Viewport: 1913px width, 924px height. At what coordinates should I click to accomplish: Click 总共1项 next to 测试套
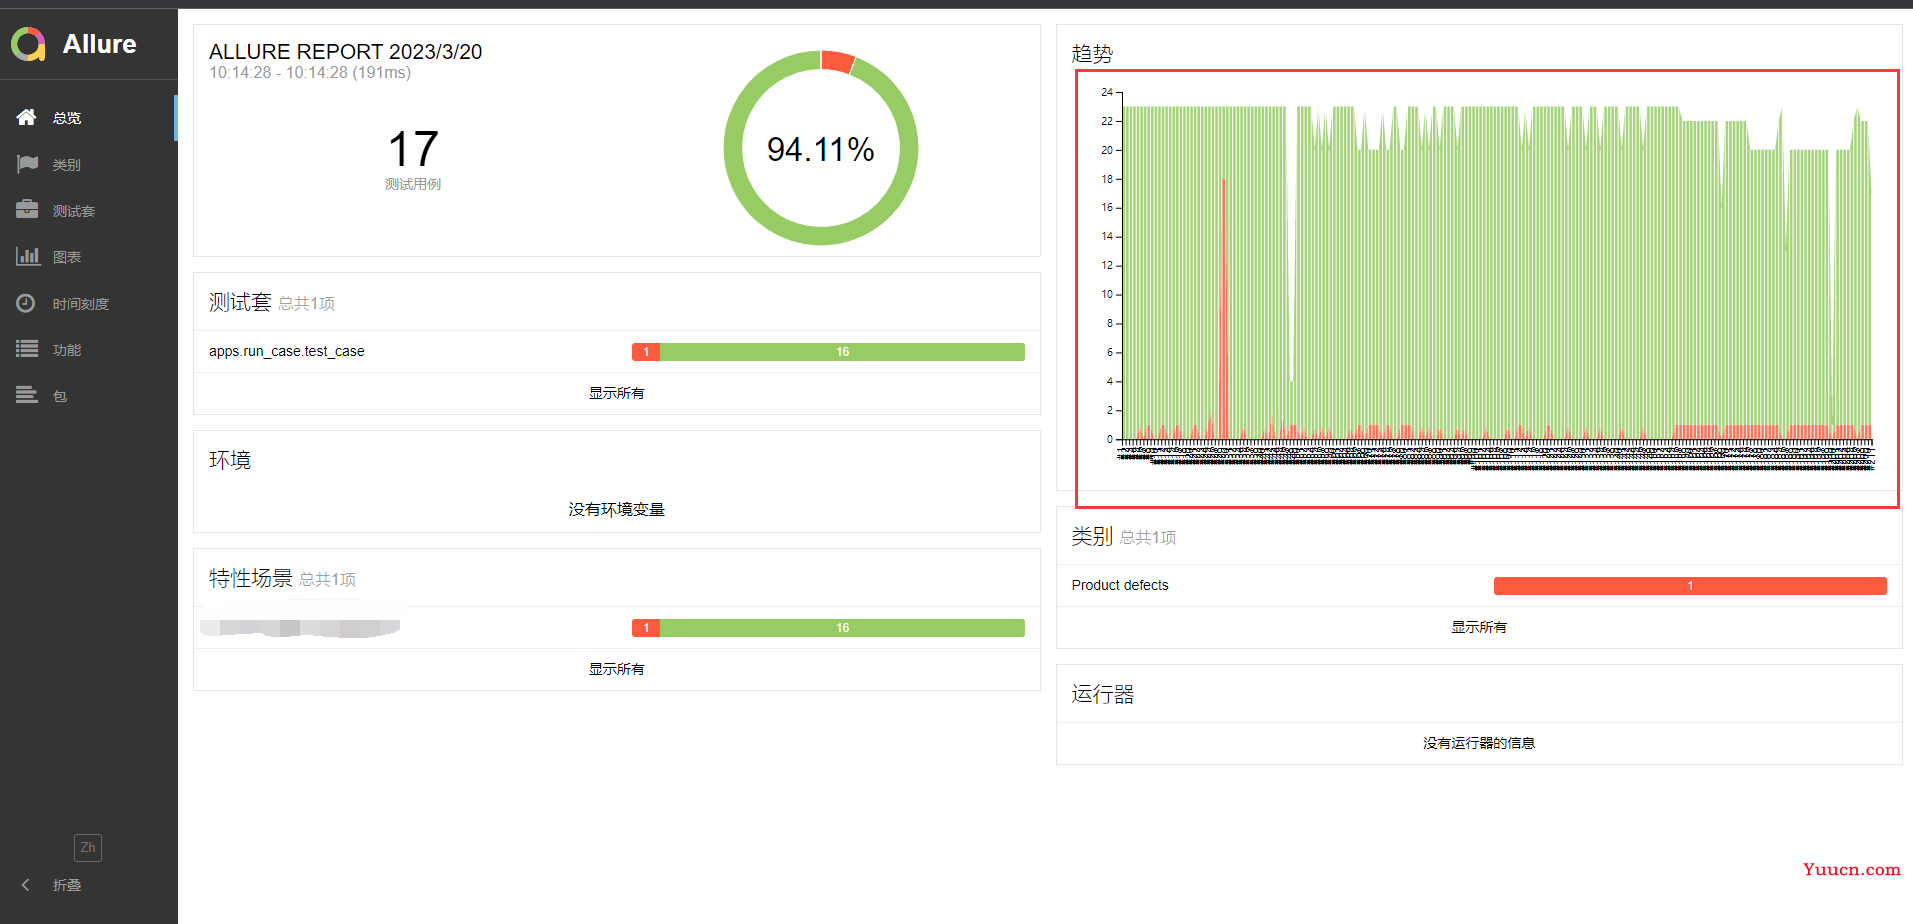coord(306,304)
